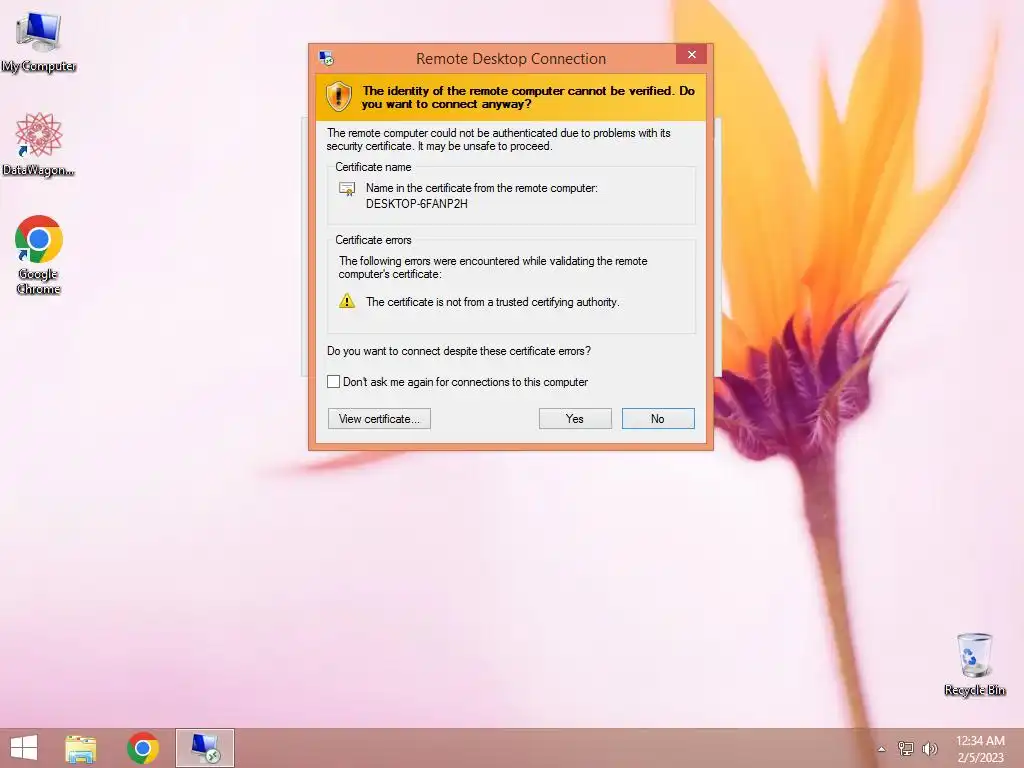Open the Windows Start button
Viewport: 1024px width, 768px height.
24,748
